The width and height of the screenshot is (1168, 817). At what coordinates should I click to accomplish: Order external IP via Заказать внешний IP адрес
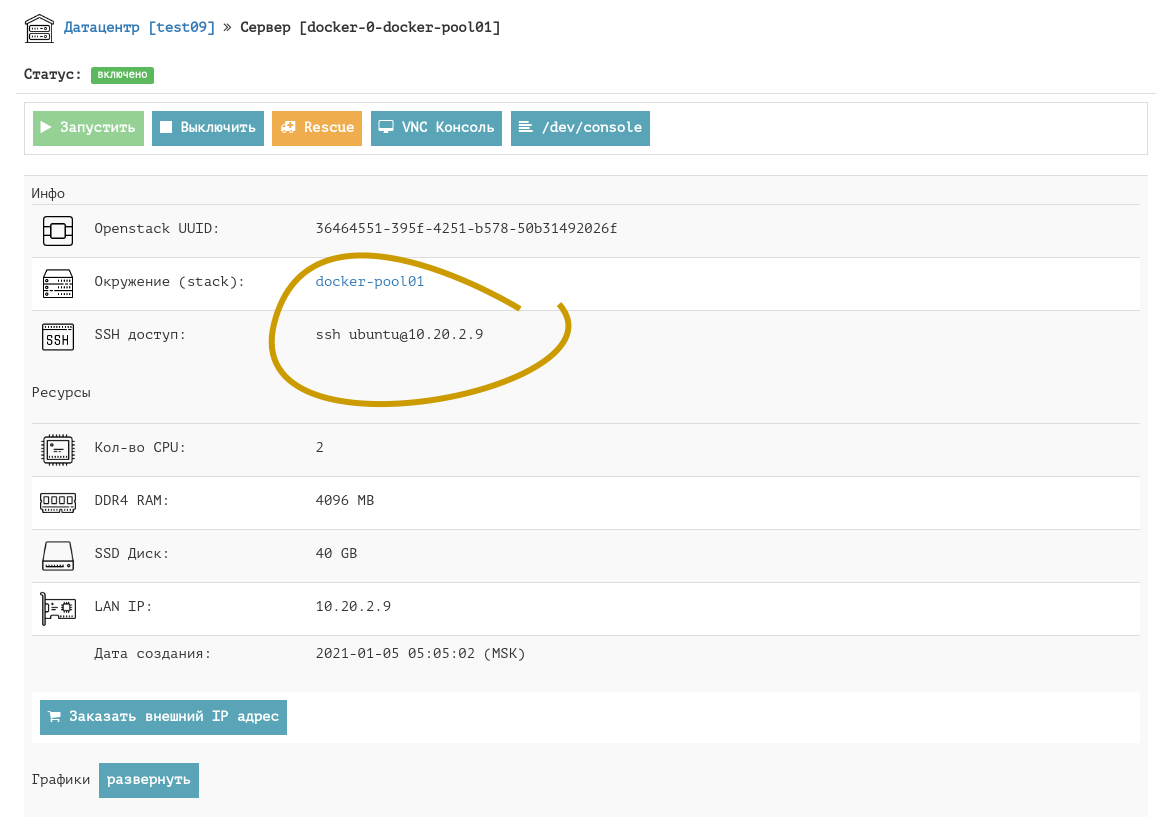point(163,718)
